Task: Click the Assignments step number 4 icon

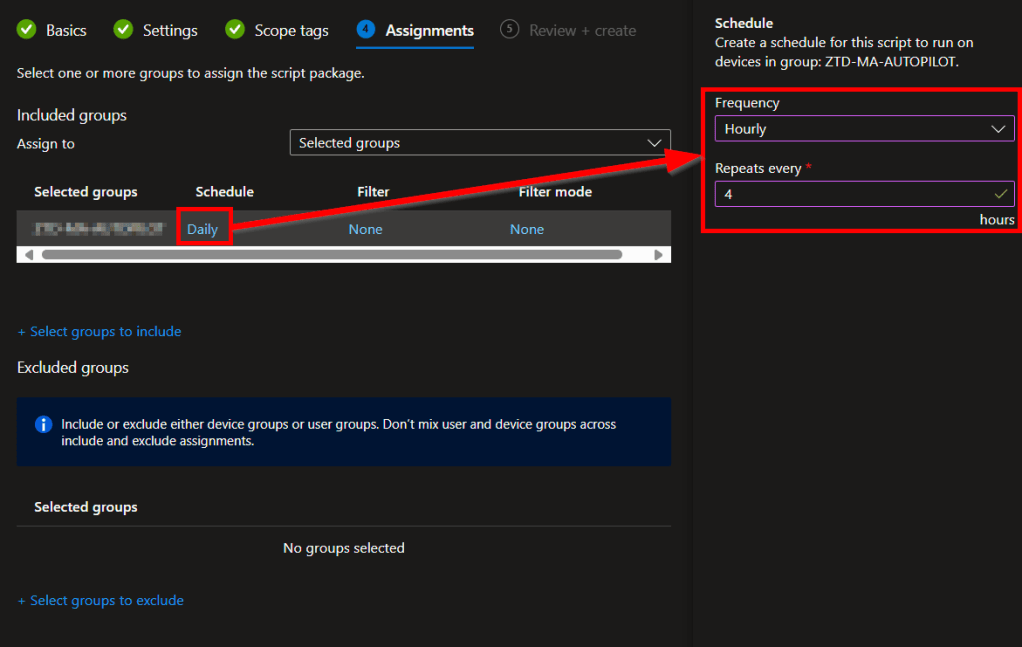Action: click(x=366, y=30)
